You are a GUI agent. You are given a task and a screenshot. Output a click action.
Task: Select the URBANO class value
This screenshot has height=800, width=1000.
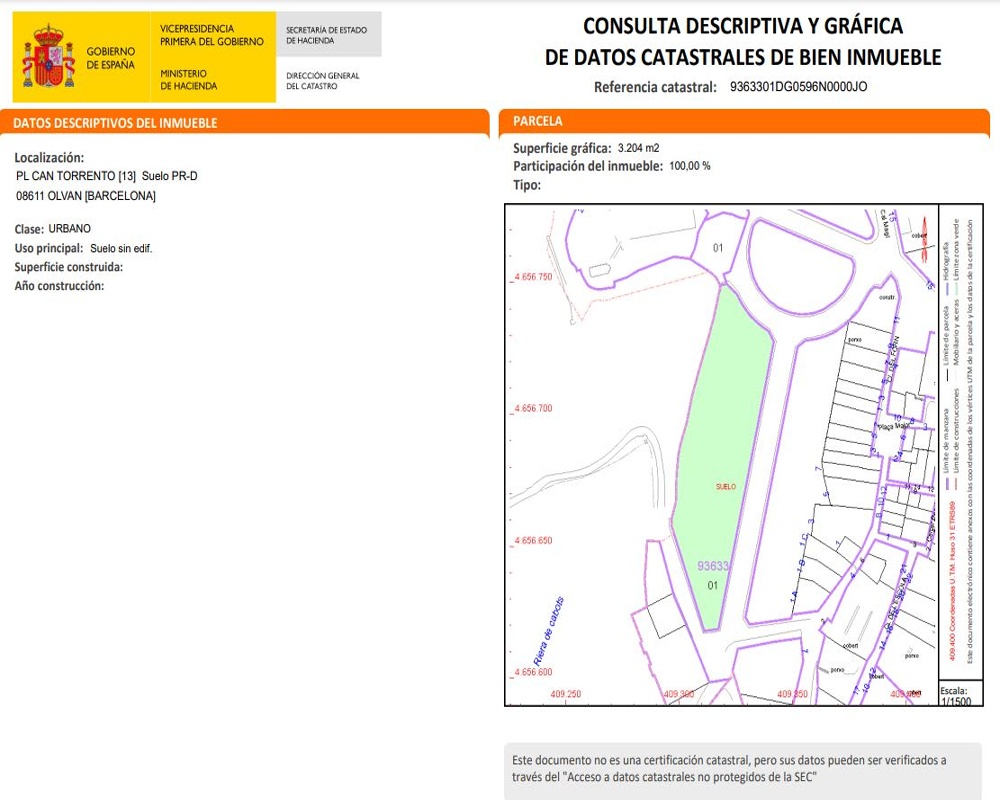[x=70, y=228]
